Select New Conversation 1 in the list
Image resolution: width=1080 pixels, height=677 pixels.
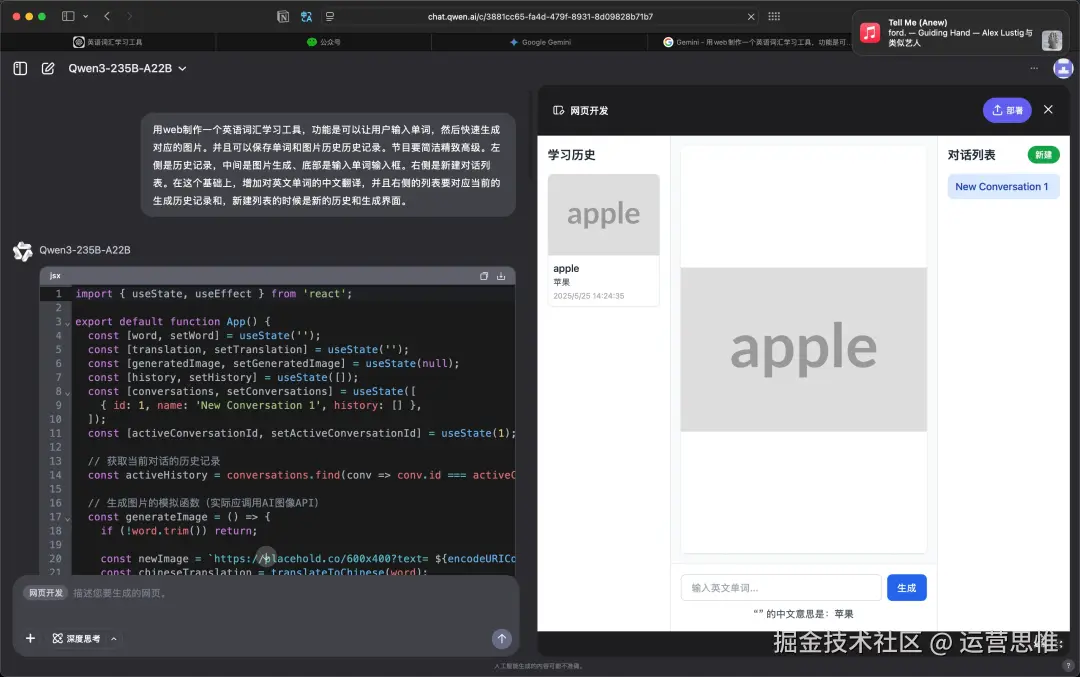point(1003,187)
